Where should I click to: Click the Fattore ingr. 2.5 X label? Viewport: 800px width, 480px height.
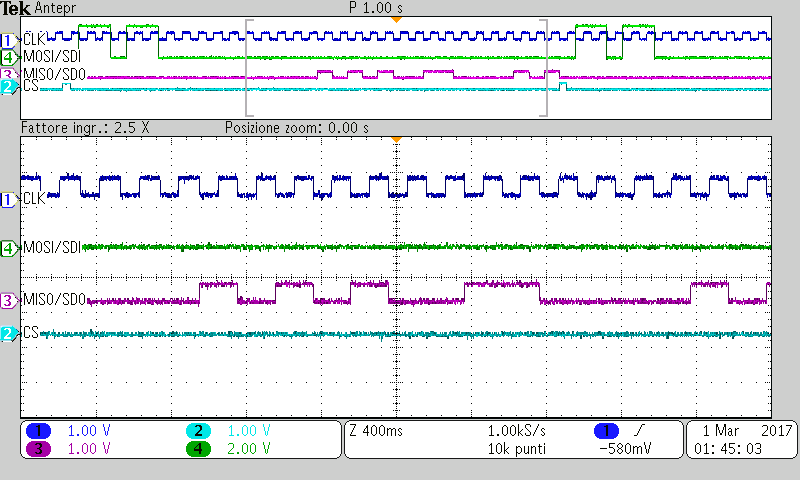click(x=85, y=128)
